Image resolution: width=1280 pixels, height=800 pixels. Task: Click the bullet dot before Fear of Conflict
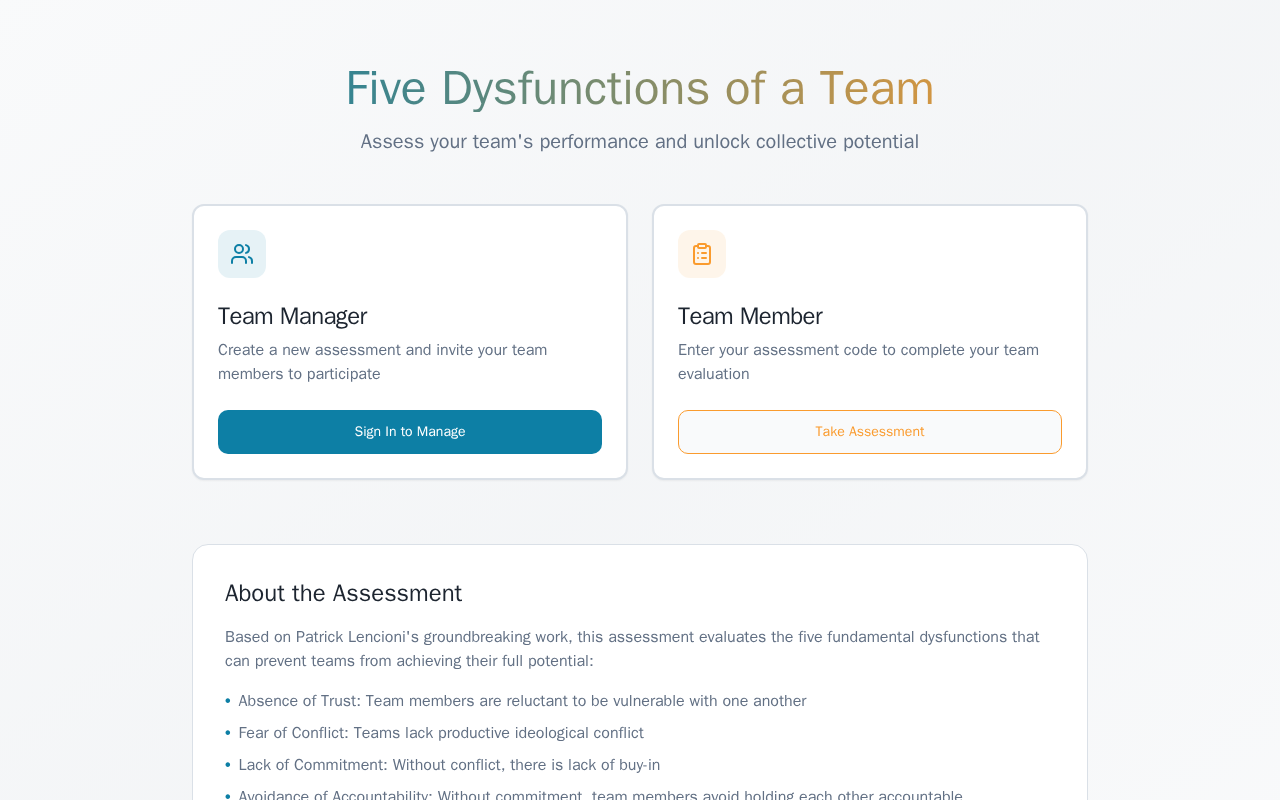228,733
